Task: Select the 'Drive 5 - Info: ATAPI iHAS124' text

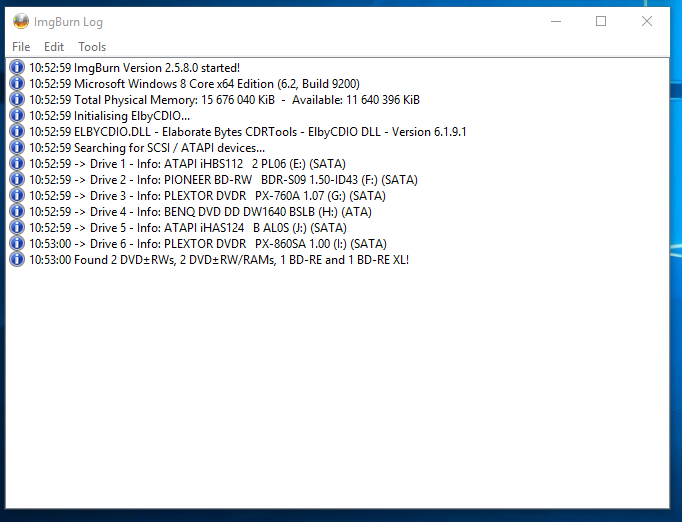Action: pyautogui.click(x=167, y=228)
